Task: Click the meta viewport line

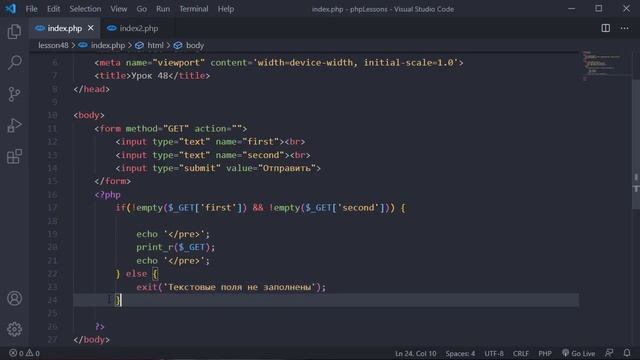Action: pos(279,62)
